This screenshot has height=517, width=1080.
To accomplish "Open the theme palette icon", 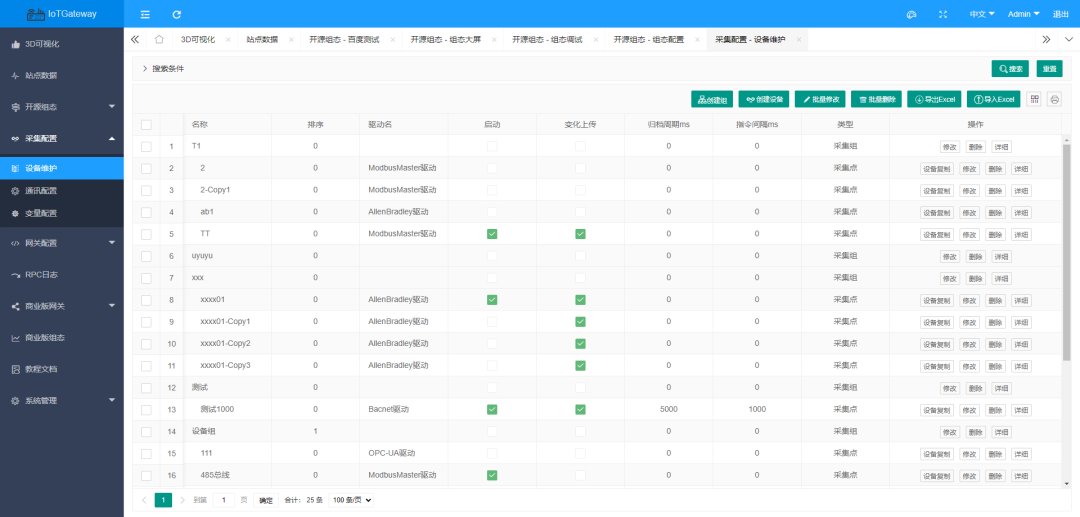I will (911, 14).
